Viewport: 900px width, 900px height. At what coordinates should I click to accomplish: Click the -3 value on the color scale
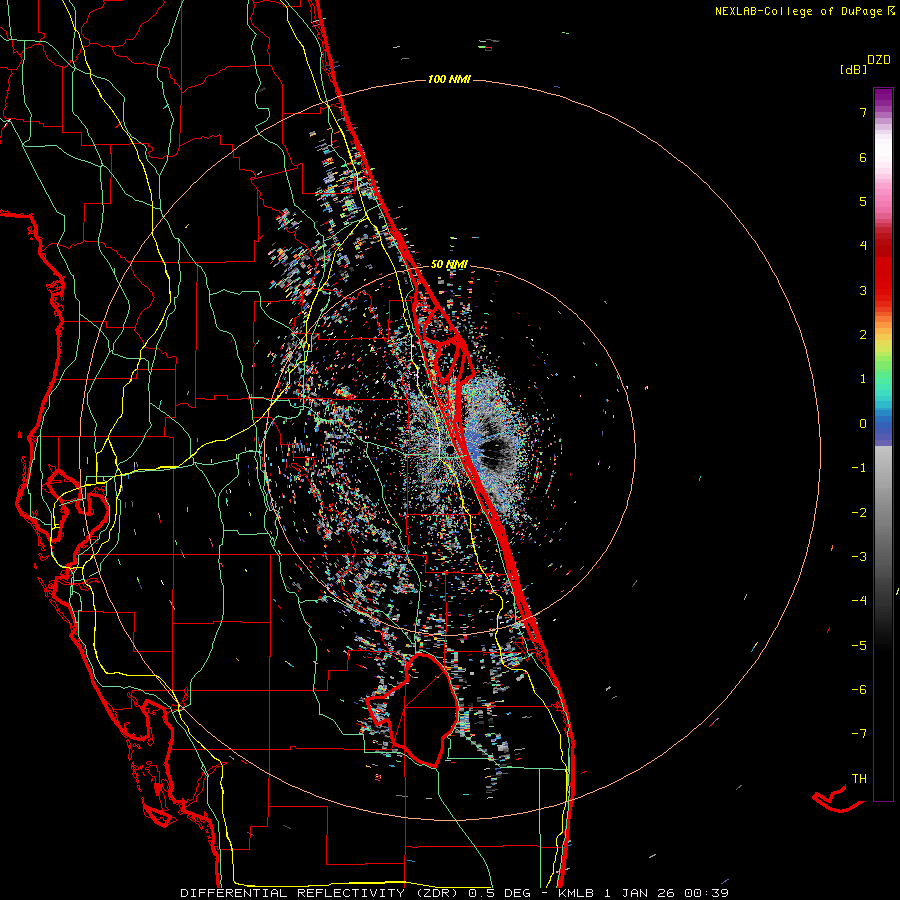[859, 557]
